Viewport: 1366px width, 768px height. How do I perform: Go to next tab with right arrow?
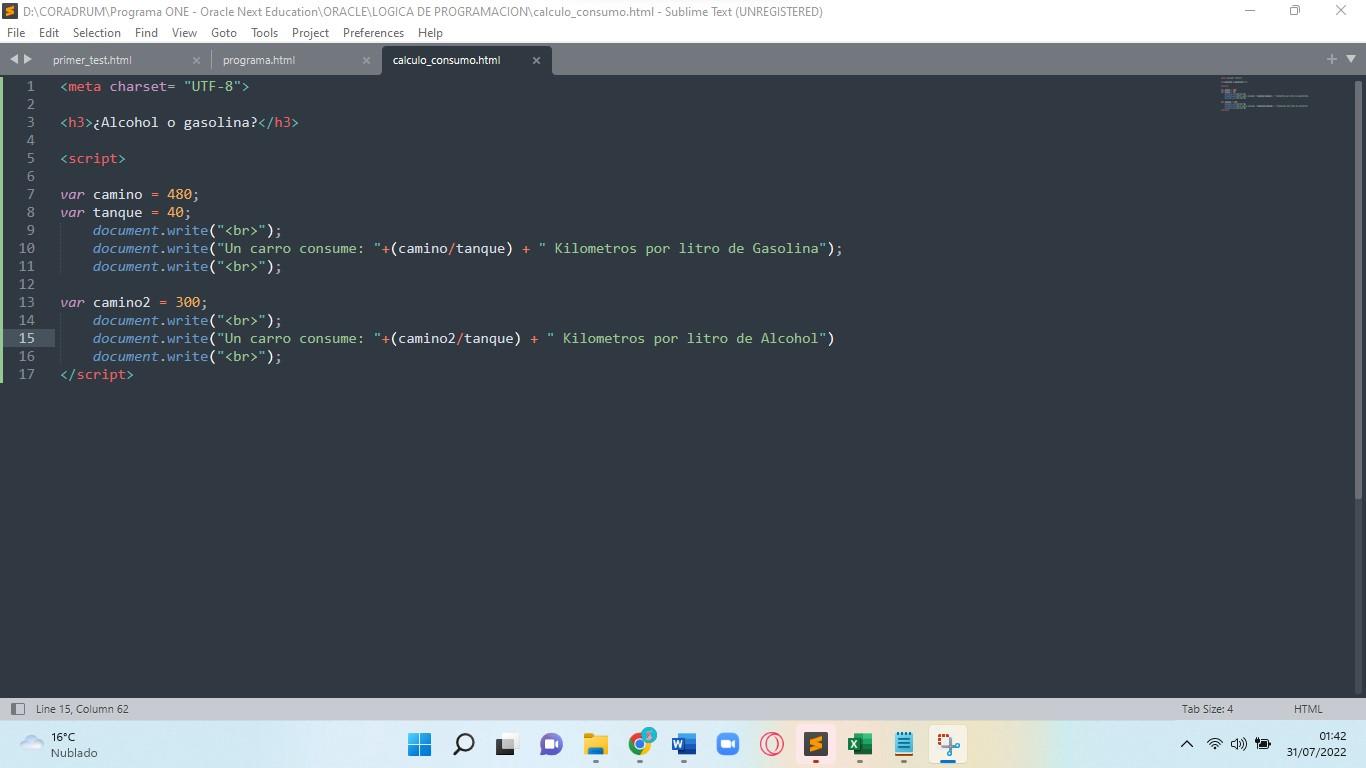(x=28, y=60)
